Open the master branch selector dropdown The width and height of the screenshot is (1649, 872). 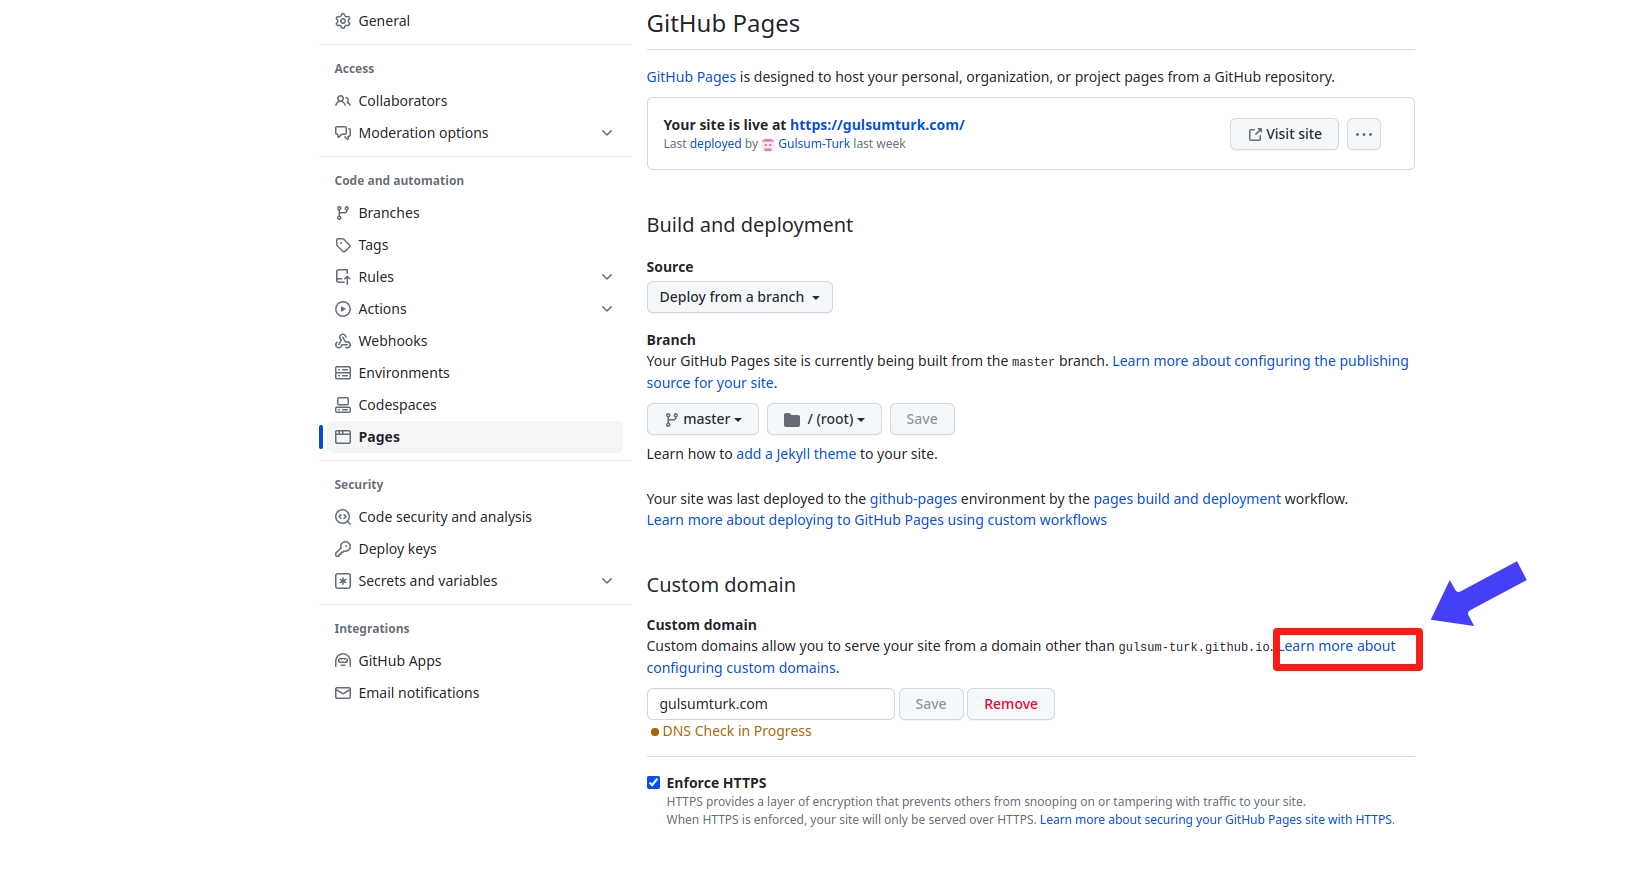point(703,419)
